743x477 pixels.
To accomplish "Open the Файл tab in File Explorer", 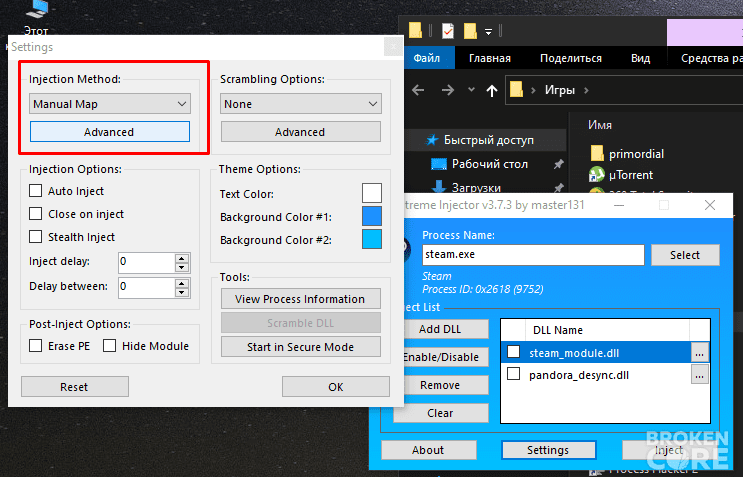I will coord(427,58).
